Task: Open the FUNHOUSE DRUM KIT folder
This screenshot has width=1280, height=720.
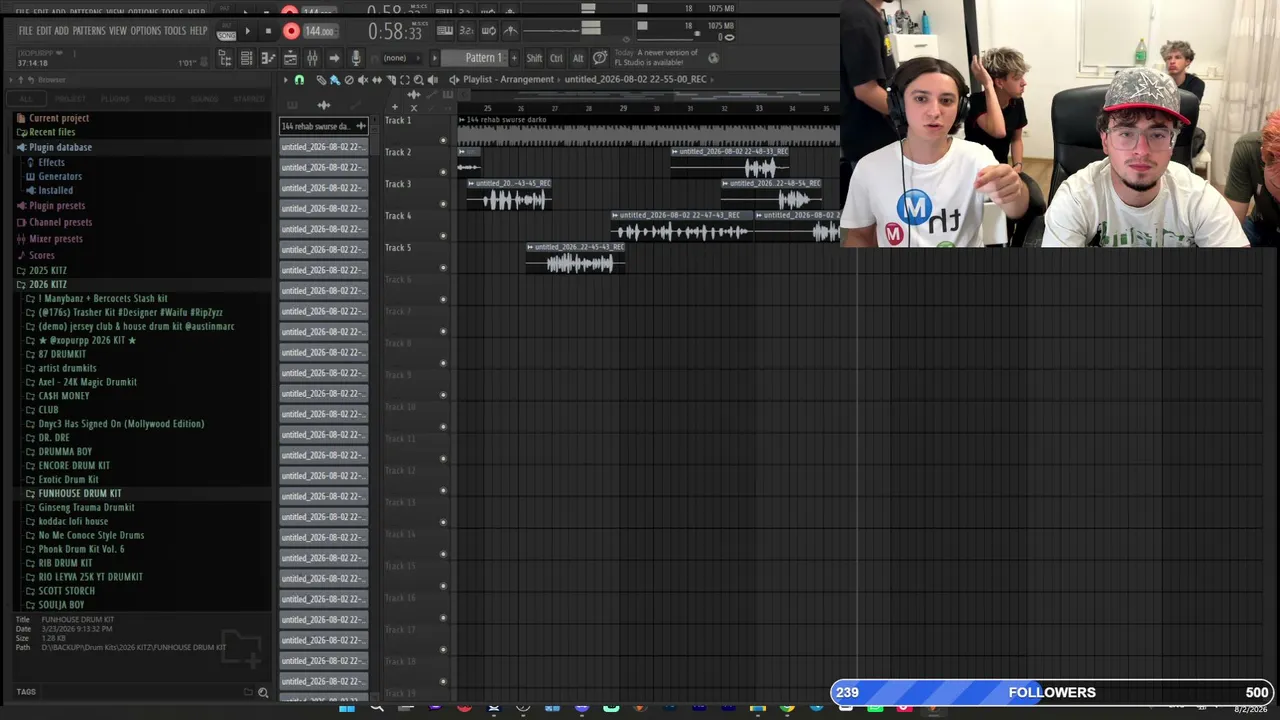Action: (80, 493)
